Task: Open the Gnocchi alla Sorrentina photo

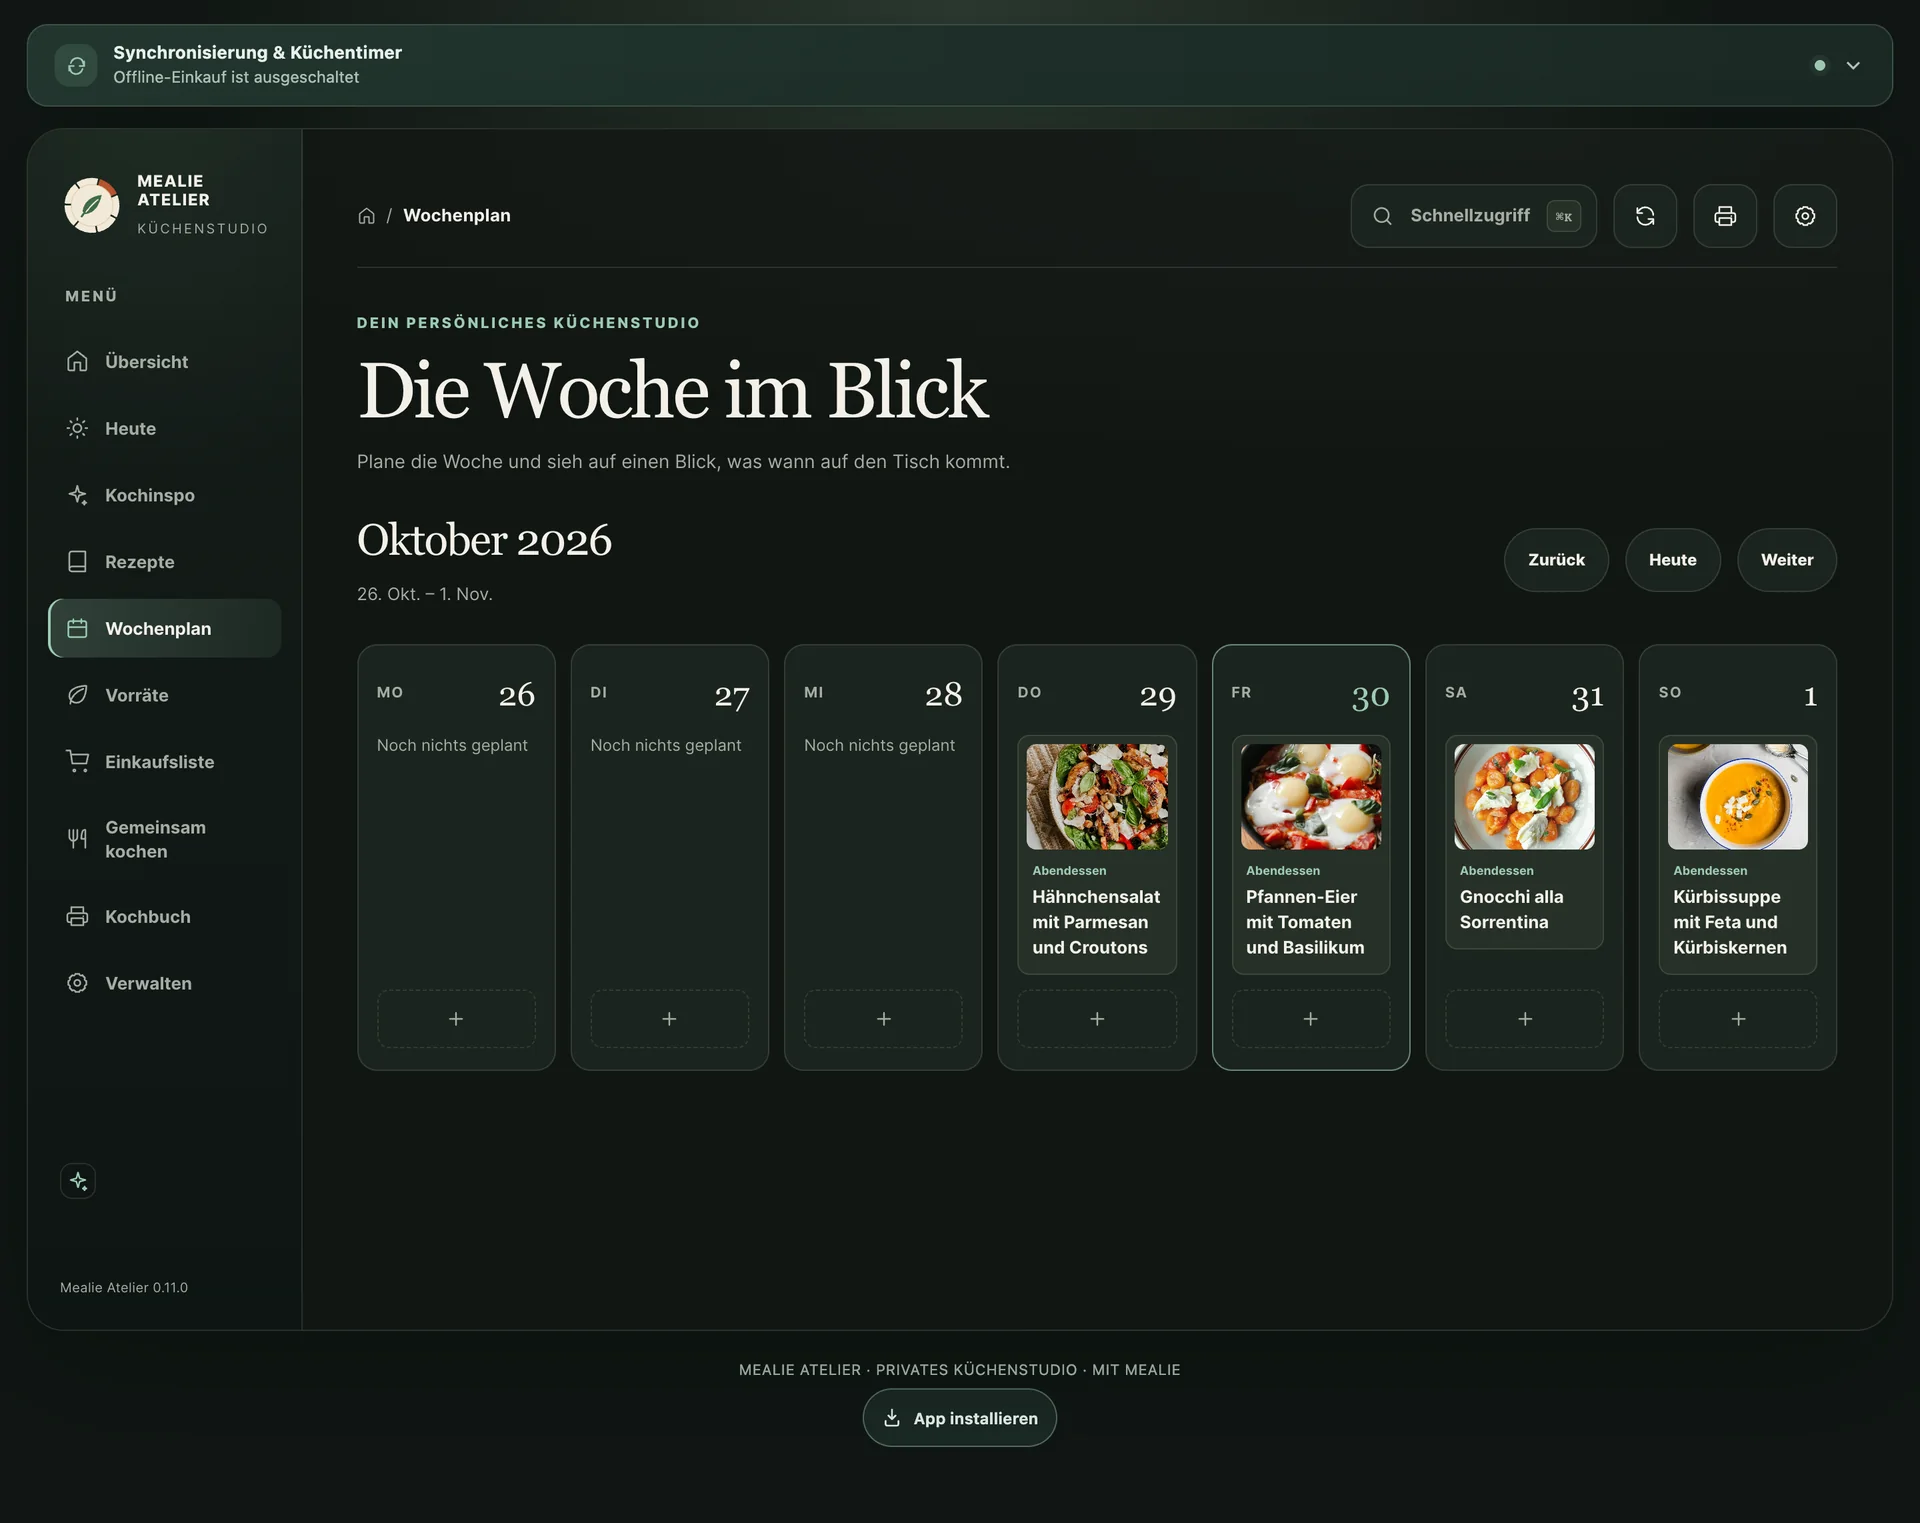Action: 1524,797
